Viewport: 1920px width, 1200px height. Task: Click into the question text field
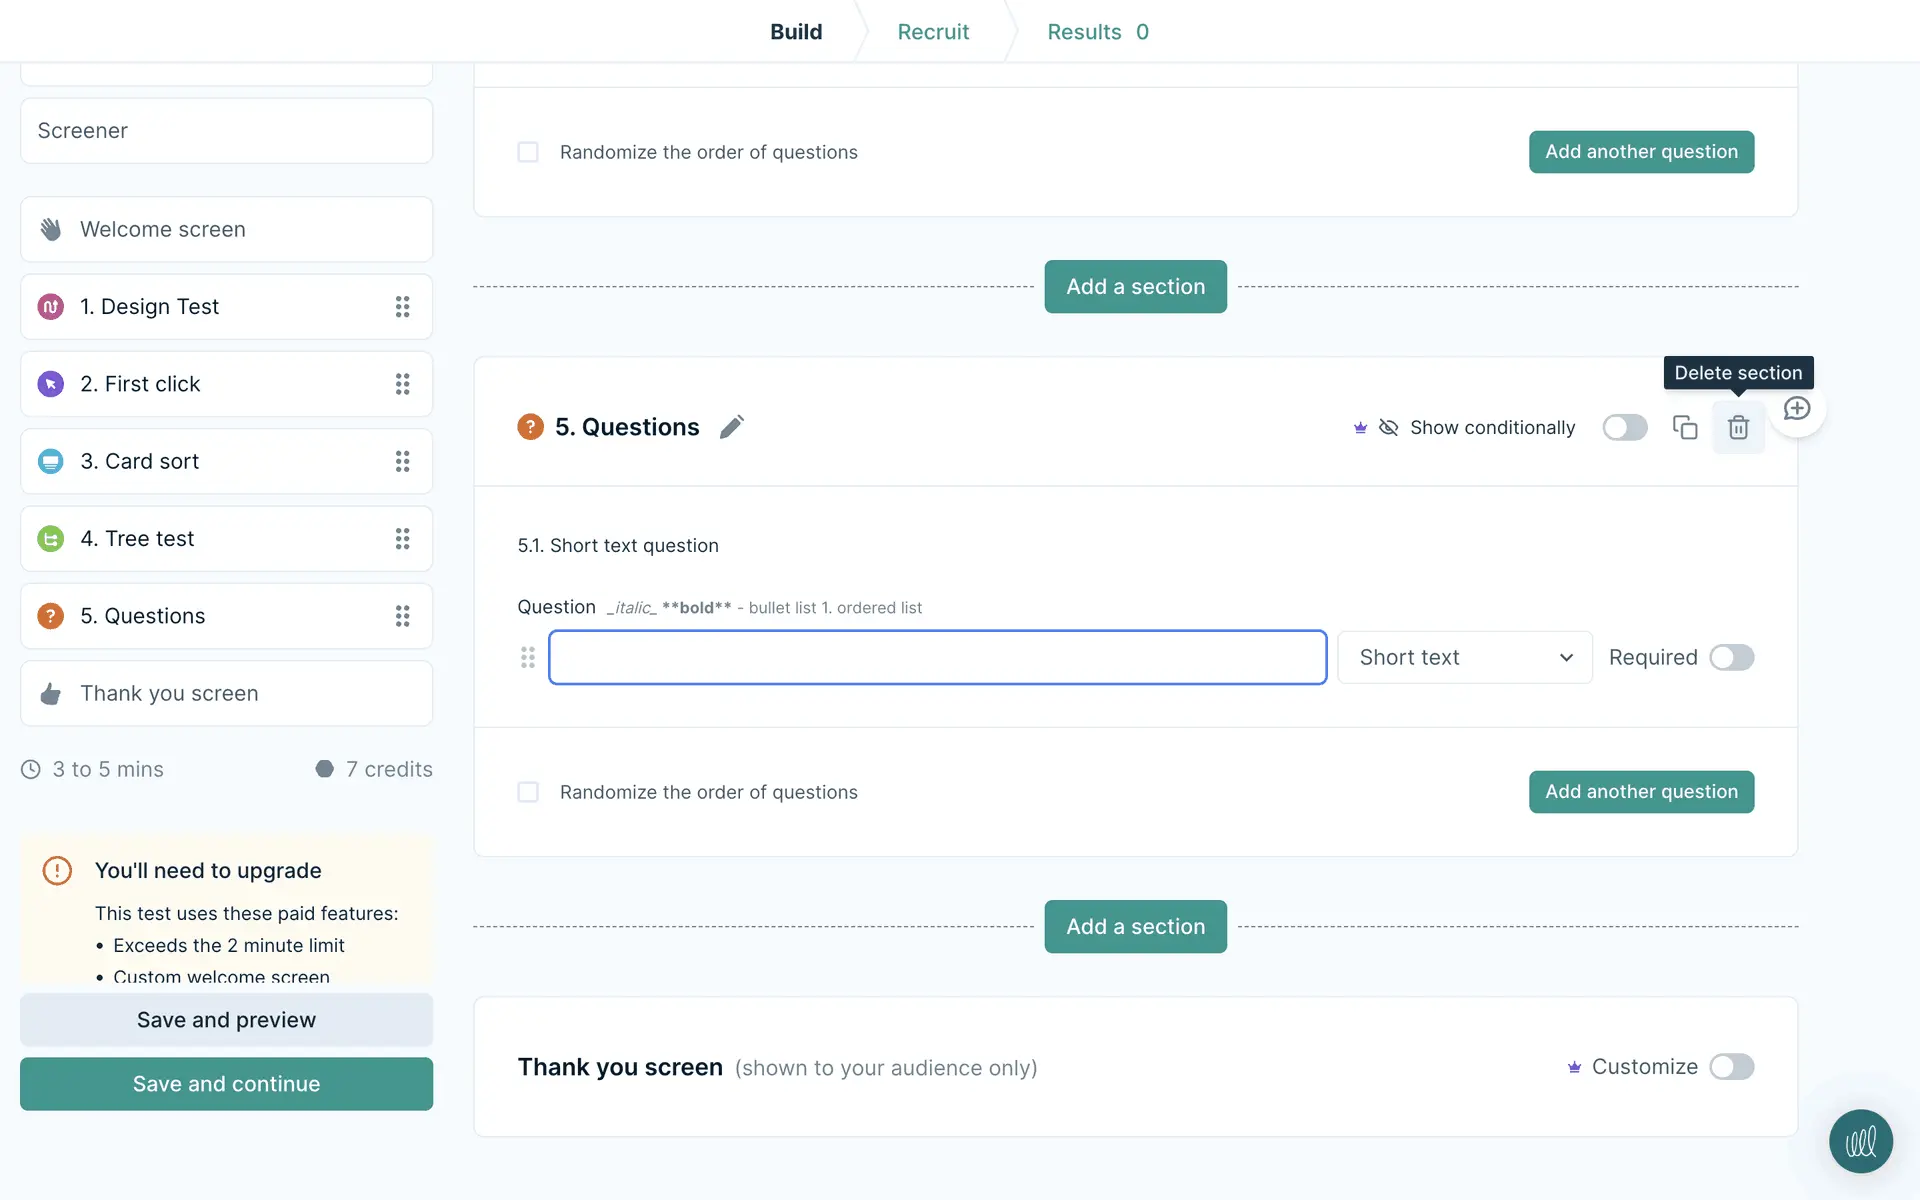[x=937, y=657]
